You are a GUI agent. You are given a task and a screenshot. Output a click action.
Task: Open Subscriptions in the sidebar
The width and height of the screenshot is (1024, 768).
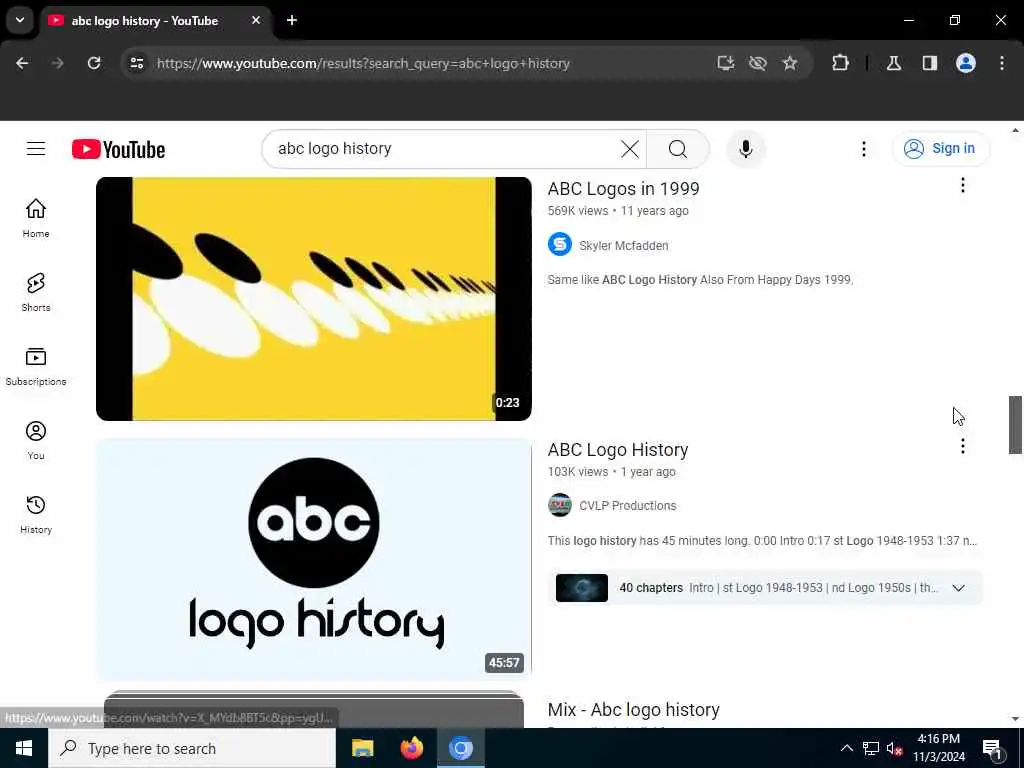click(36, 366)
